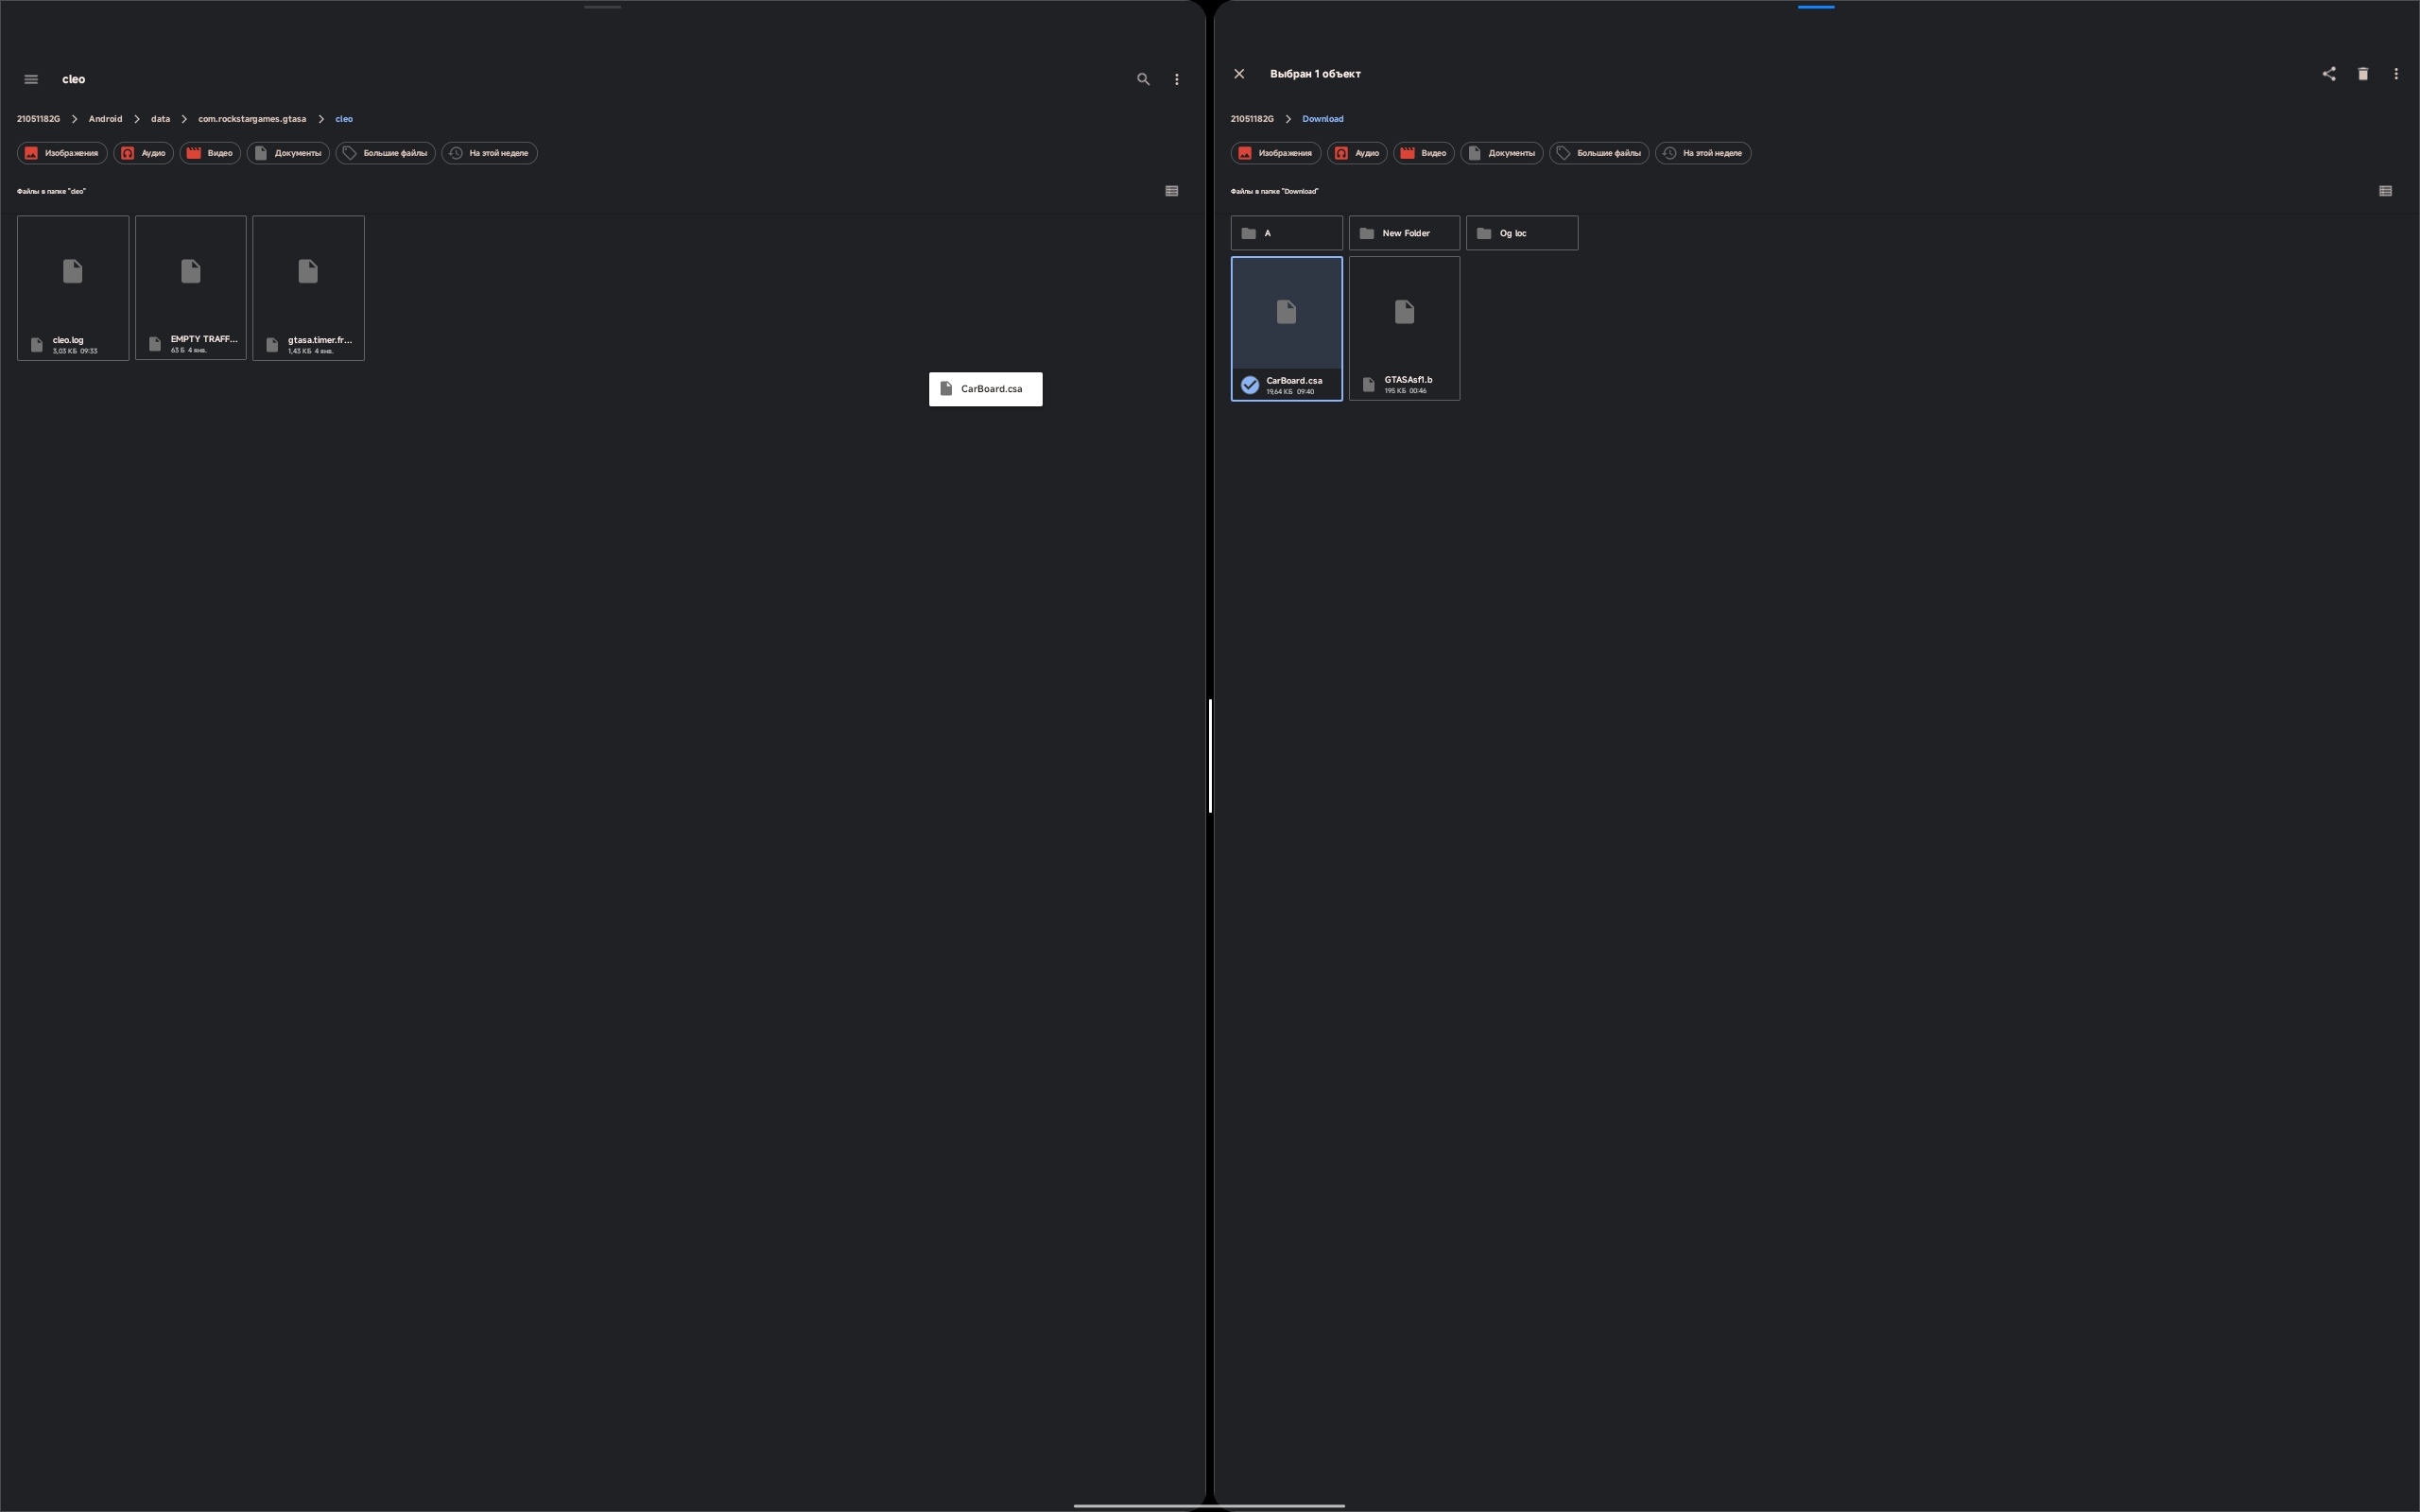Screen dimensions: 2420x1512
Task: Delete the selected file with trash icon
Action: tap(2363, 74)
